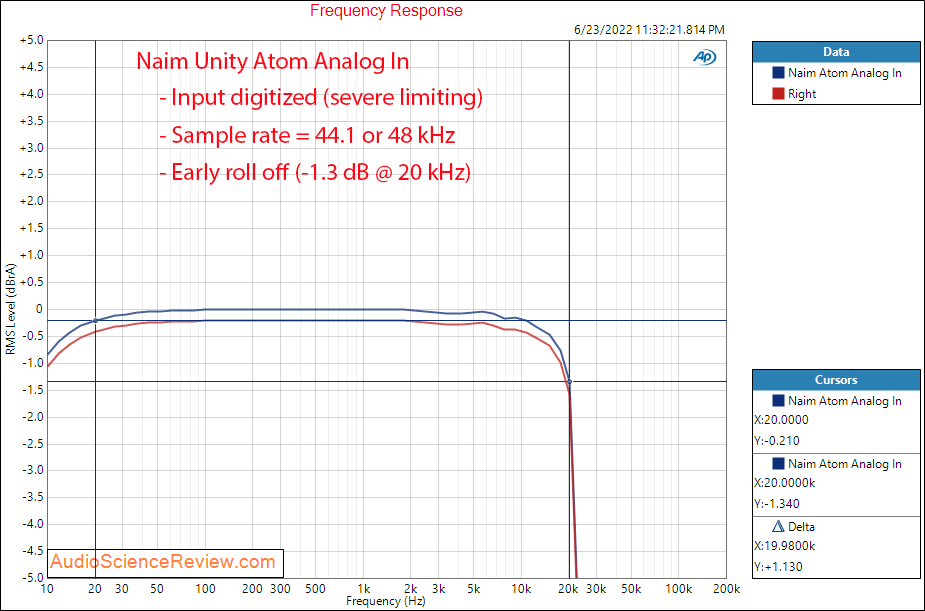The width and height of the screenshot is (925, 611).
Task: Click the 'X:20.0000k' cursor reading
Action: point(785,483)
